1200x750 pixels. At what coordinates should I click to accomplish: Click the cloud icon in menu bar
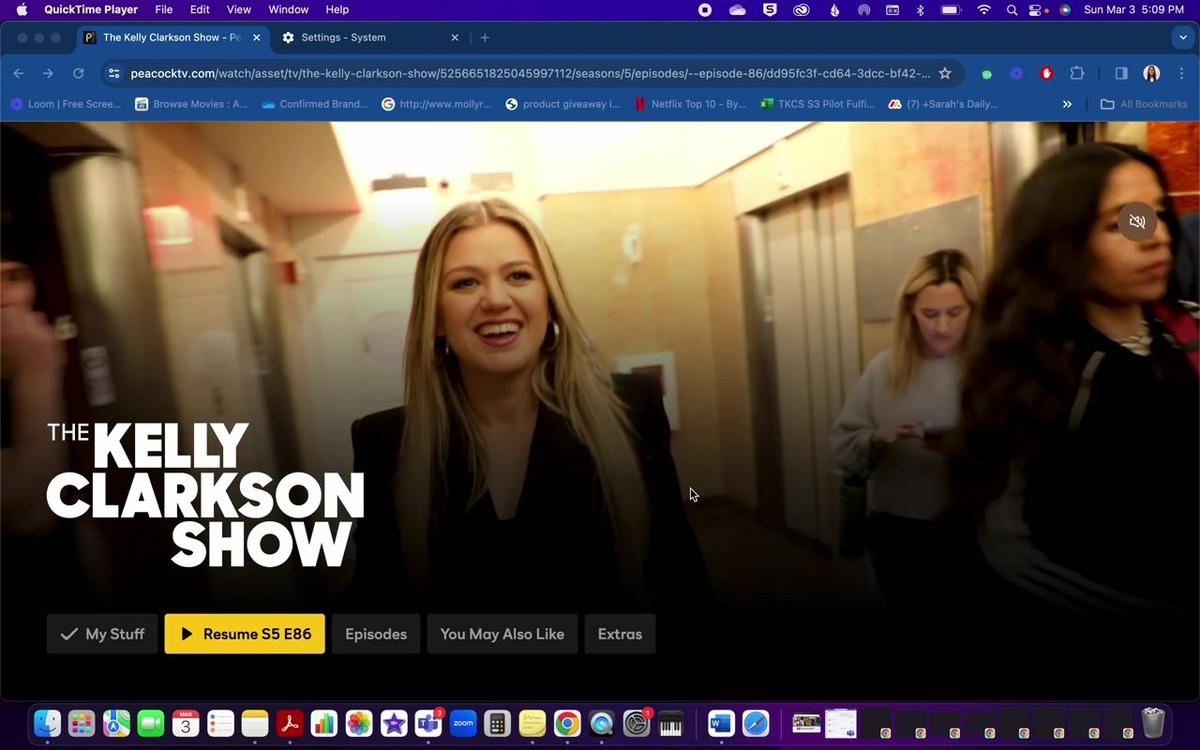pos(738,10)
